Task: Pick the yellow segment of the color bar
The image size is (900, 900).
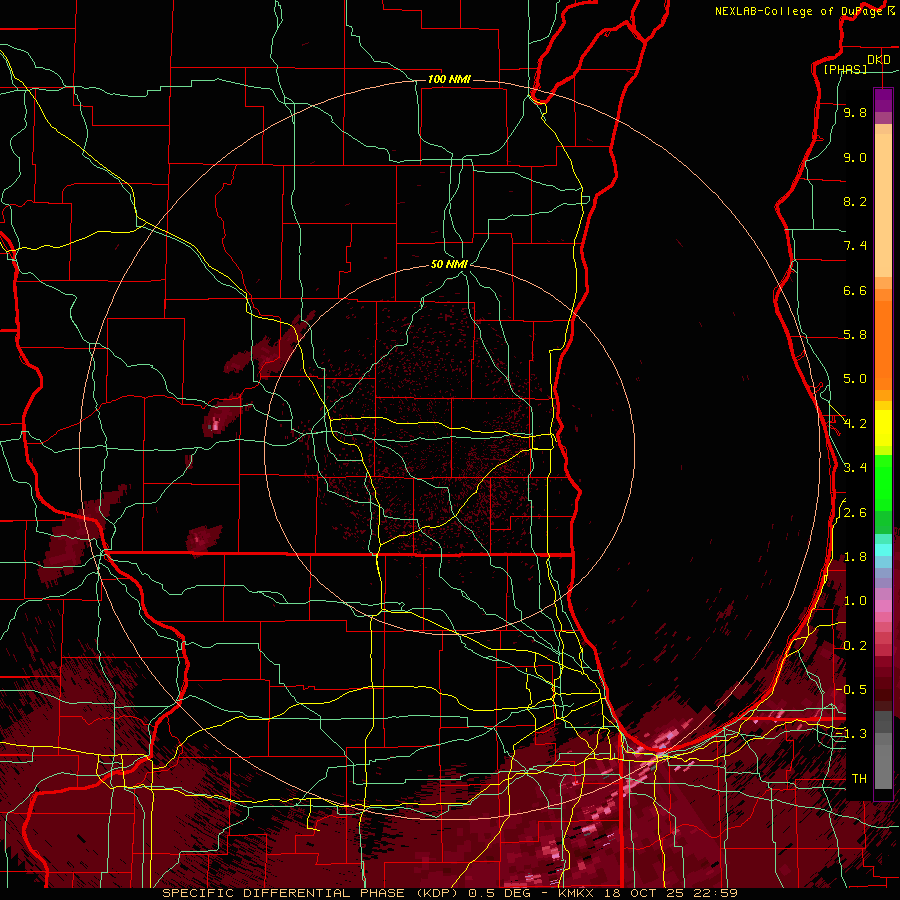Action: (883, 428)
